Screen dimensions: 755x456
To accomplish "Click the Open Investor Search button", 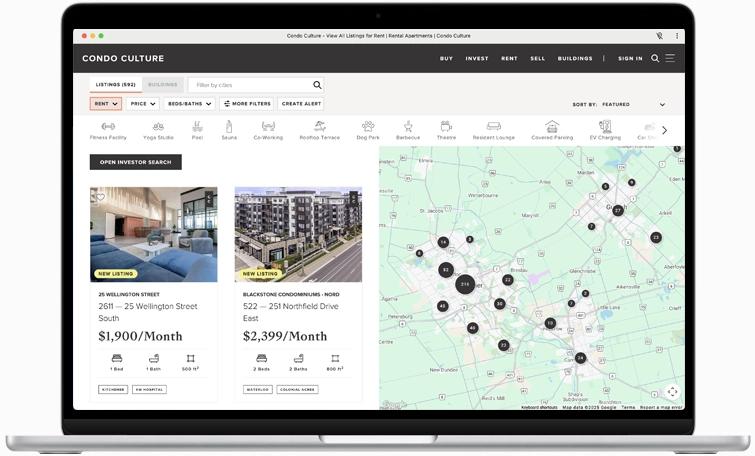I will 135,162.
